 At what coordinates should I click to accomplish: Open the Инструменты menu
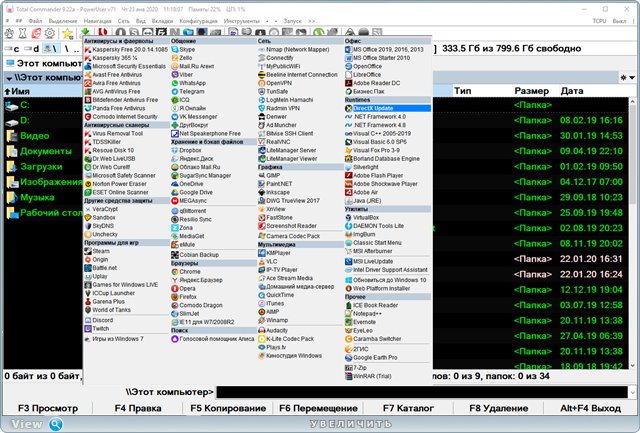tap(242, 21)
